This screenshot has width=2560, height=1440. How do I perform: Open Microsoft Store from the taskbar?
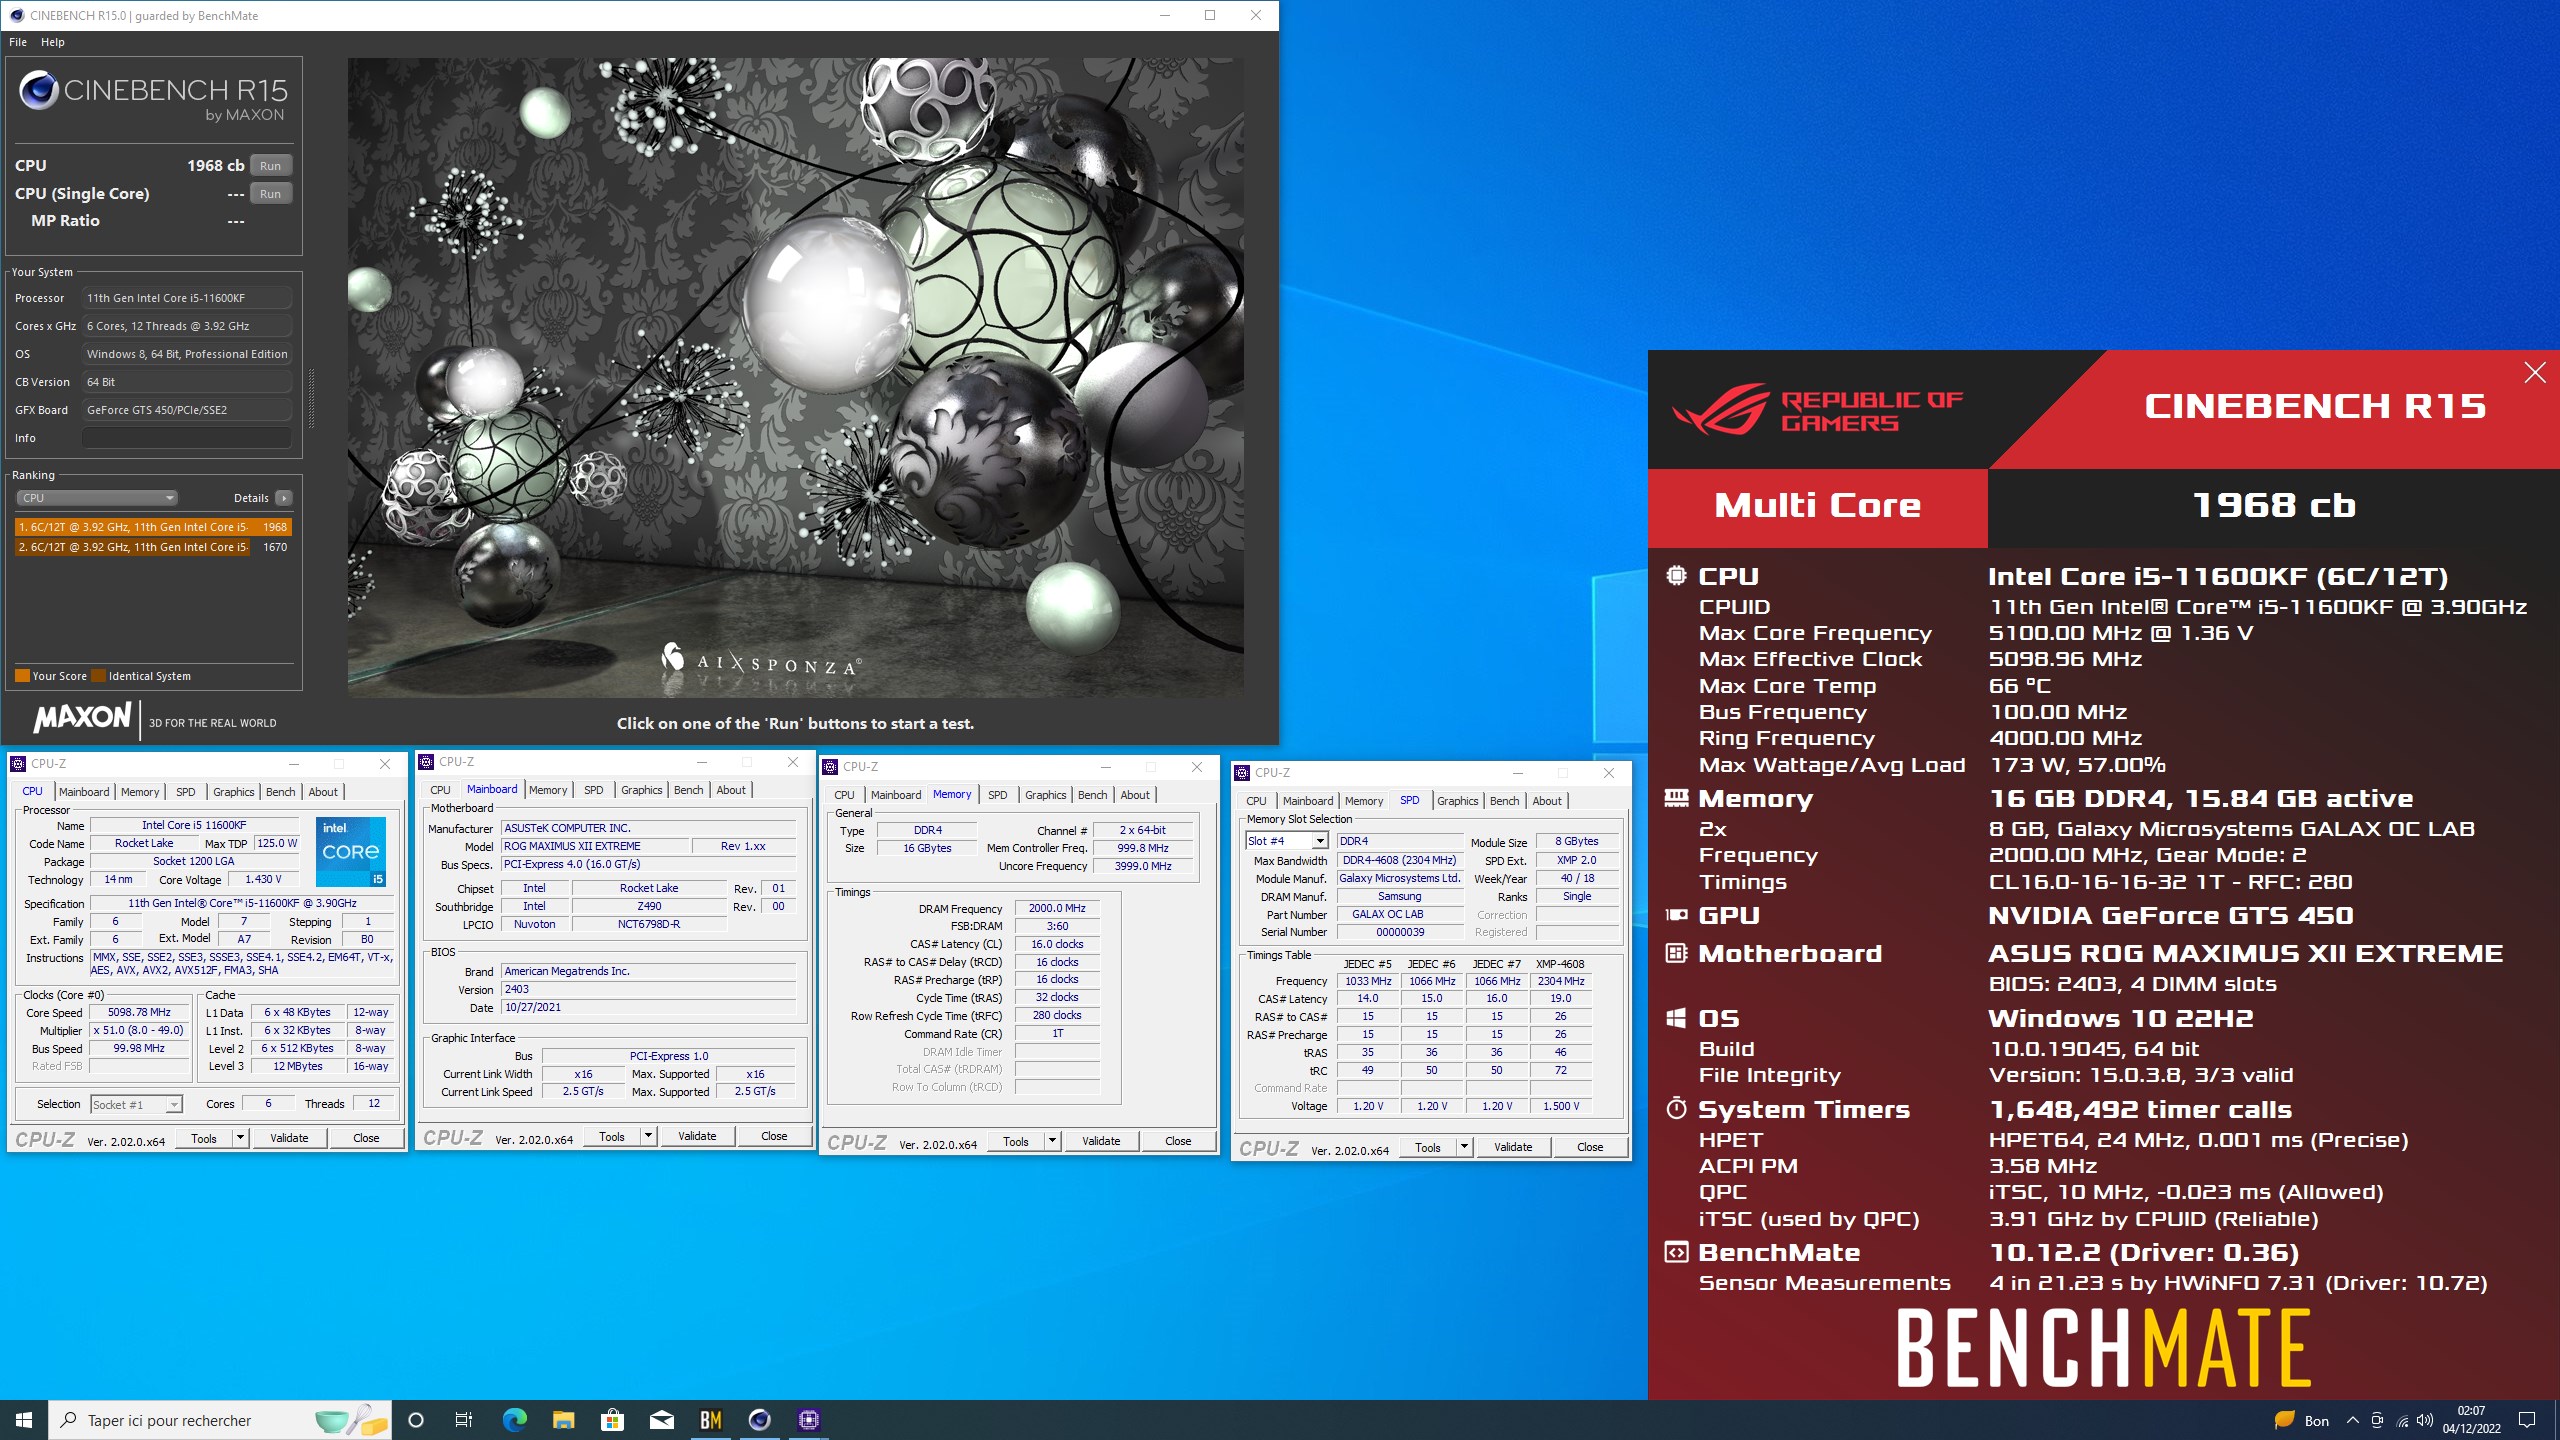tap(612, 1420)
